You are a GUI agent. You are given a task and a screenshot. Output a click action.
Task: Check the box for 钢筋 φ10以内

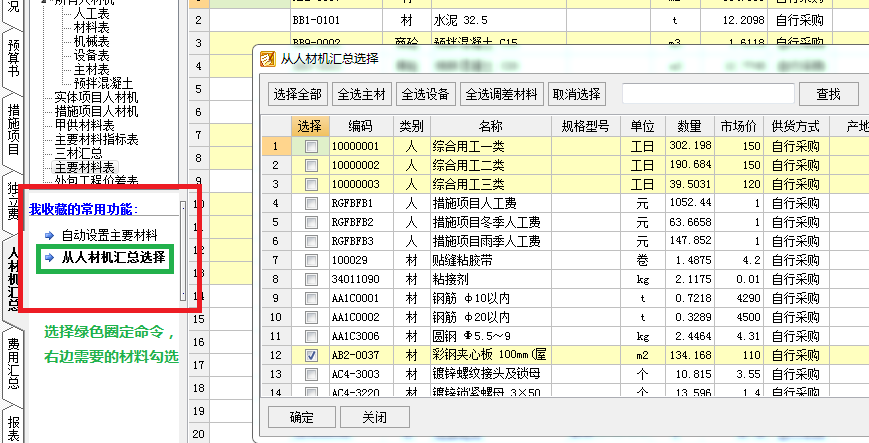[x=311, y=298]
